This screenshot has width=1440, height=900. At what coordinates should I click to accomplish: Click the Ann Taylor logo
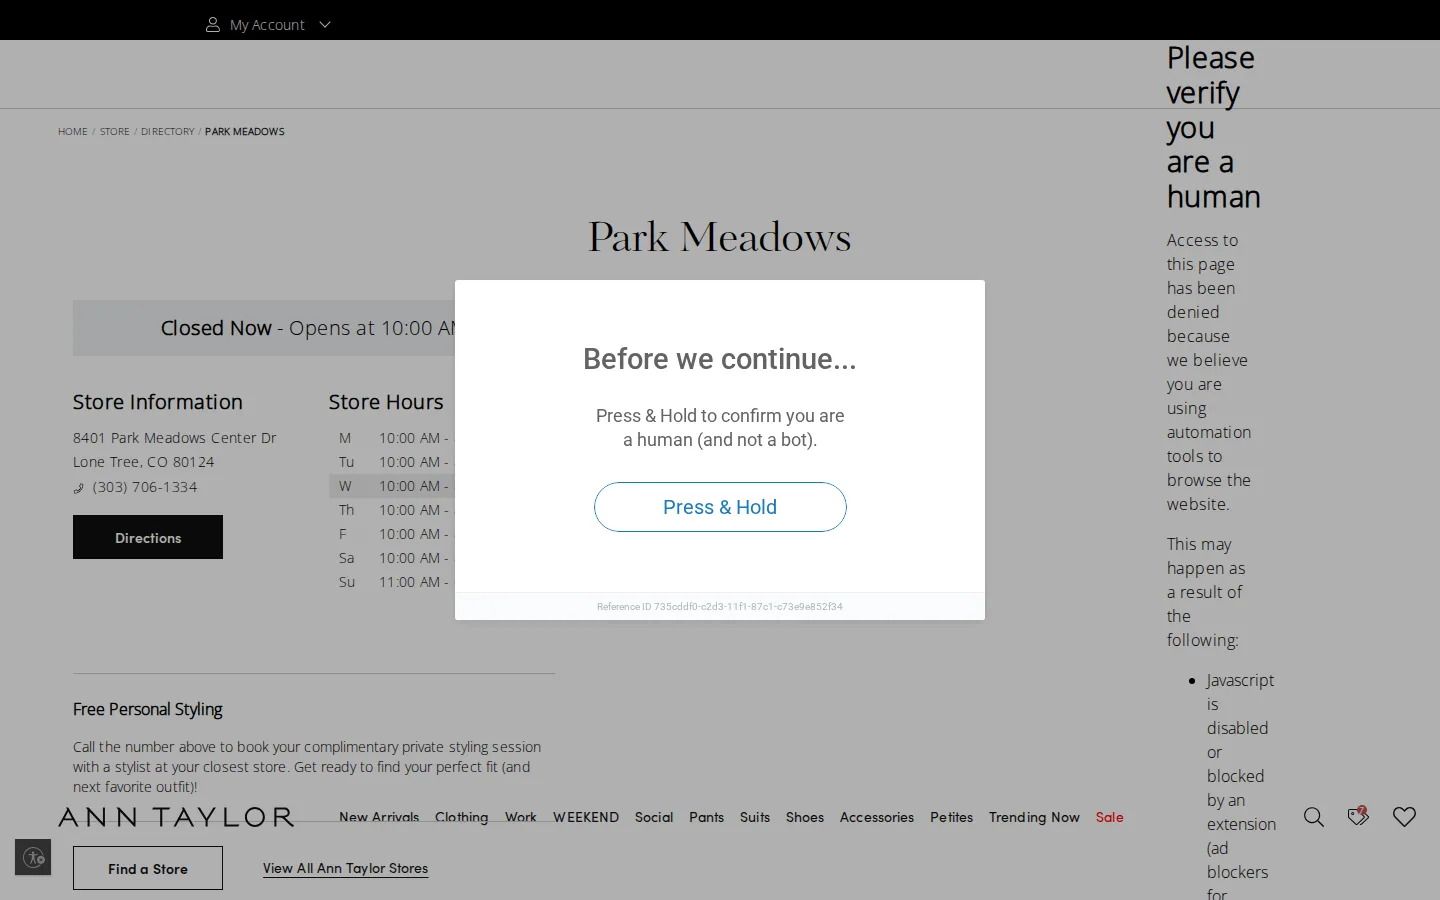point(176,817)
